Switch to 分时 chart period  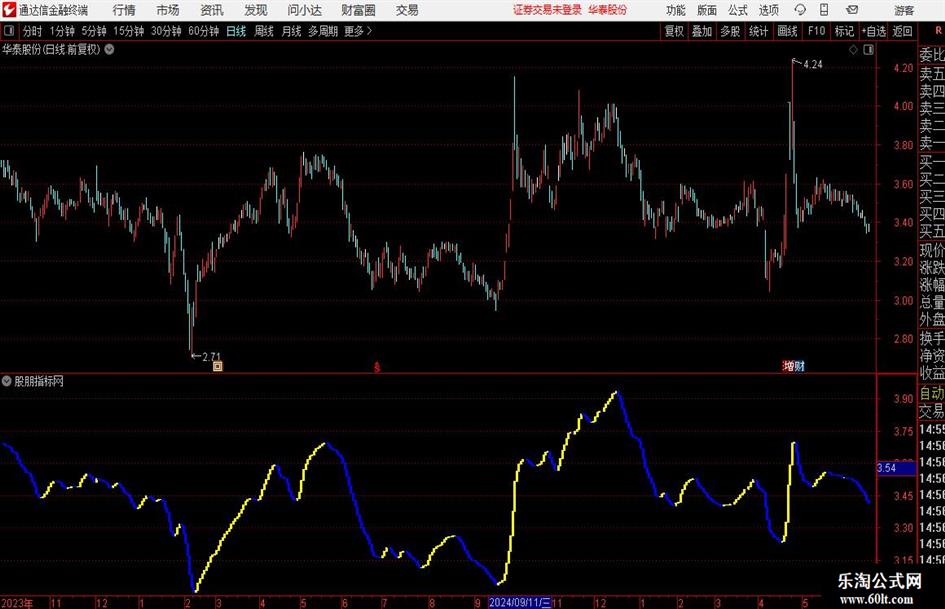tap(32, 31)
